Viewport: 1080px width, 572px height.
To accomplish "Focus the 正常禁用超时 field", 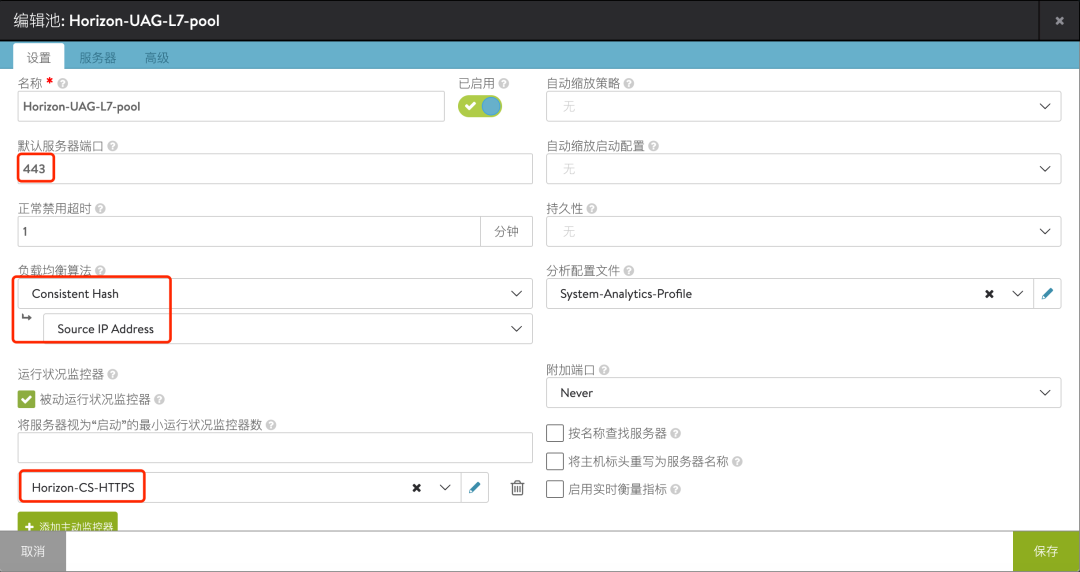I will pos(249,232).
